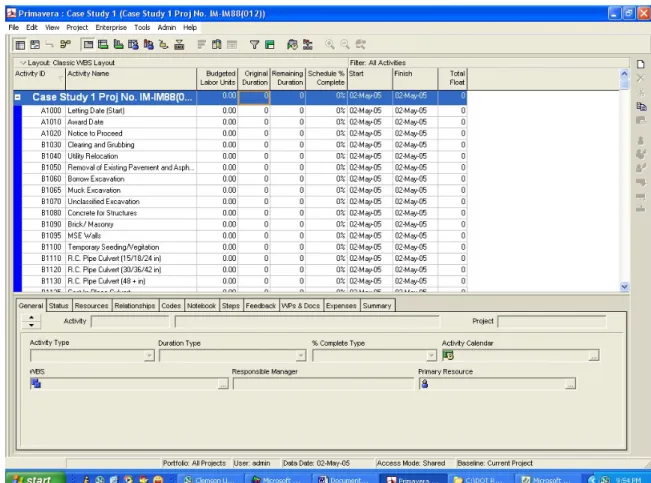Screen dimensions: 651x483
Task: Click the Zoom Out magnifier icon
Action: coord(345,44)
